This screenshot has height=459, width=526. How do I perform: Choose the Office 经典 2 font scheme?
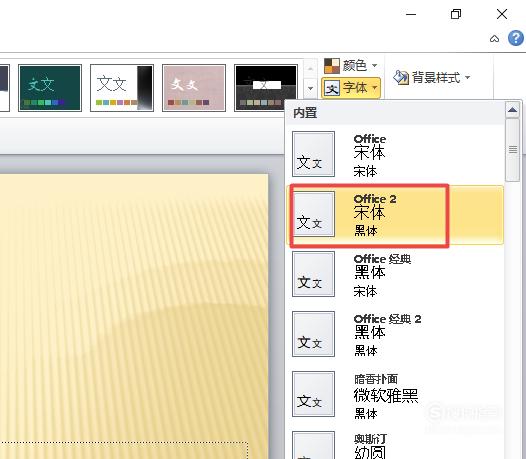click(395, 334)
